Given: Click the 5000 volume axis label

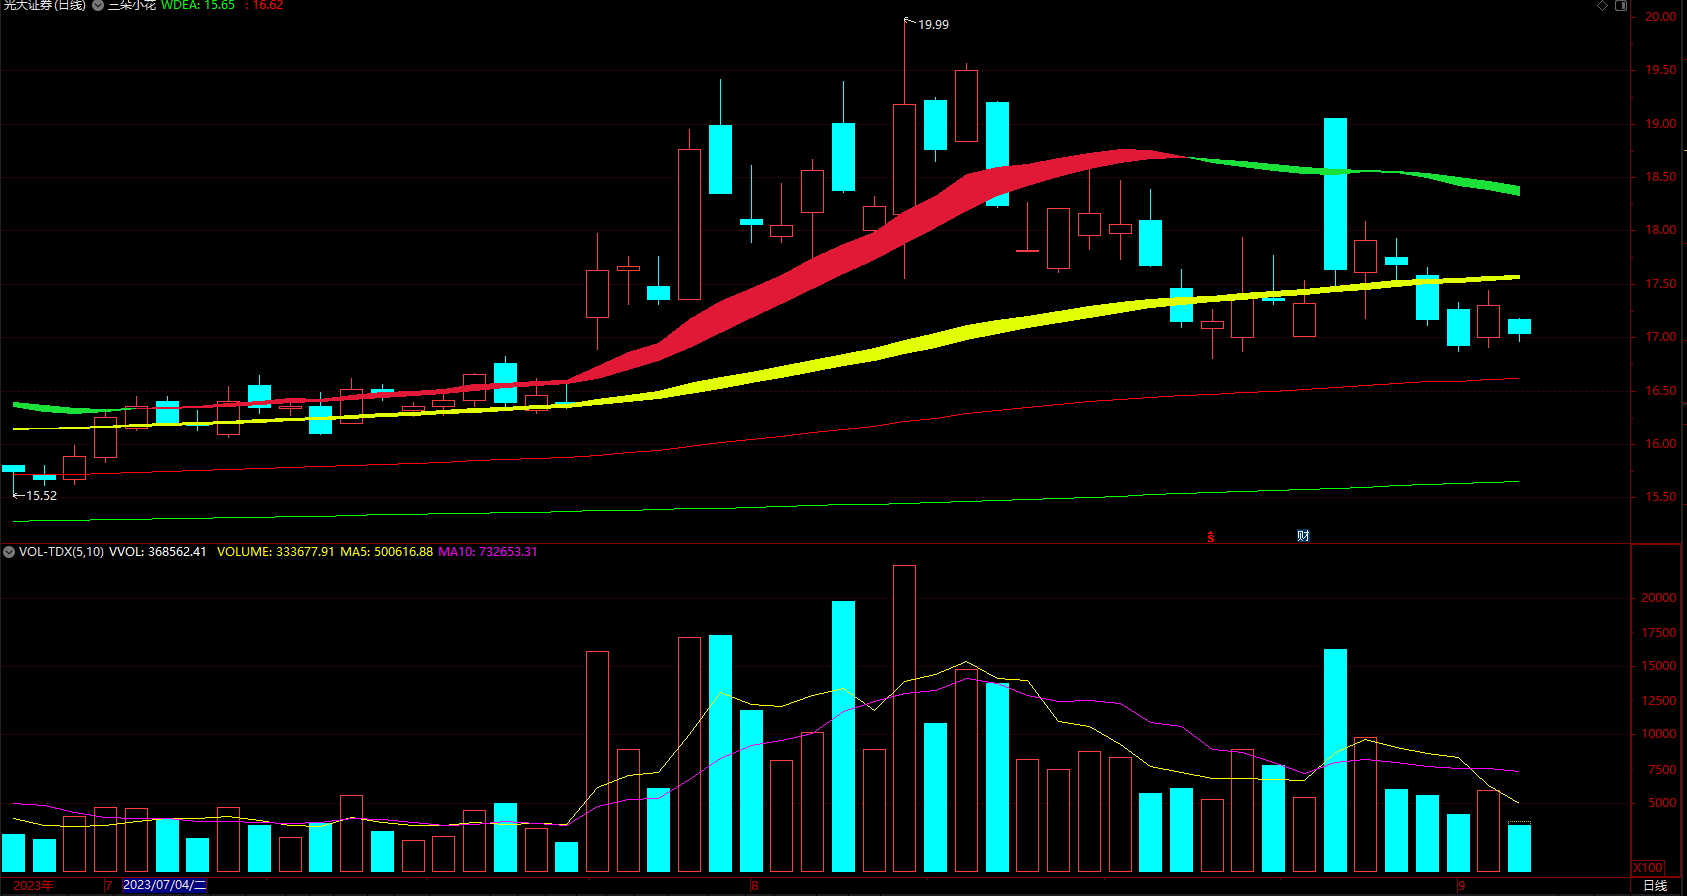Looking at the screenshot, I should 1662,803.
